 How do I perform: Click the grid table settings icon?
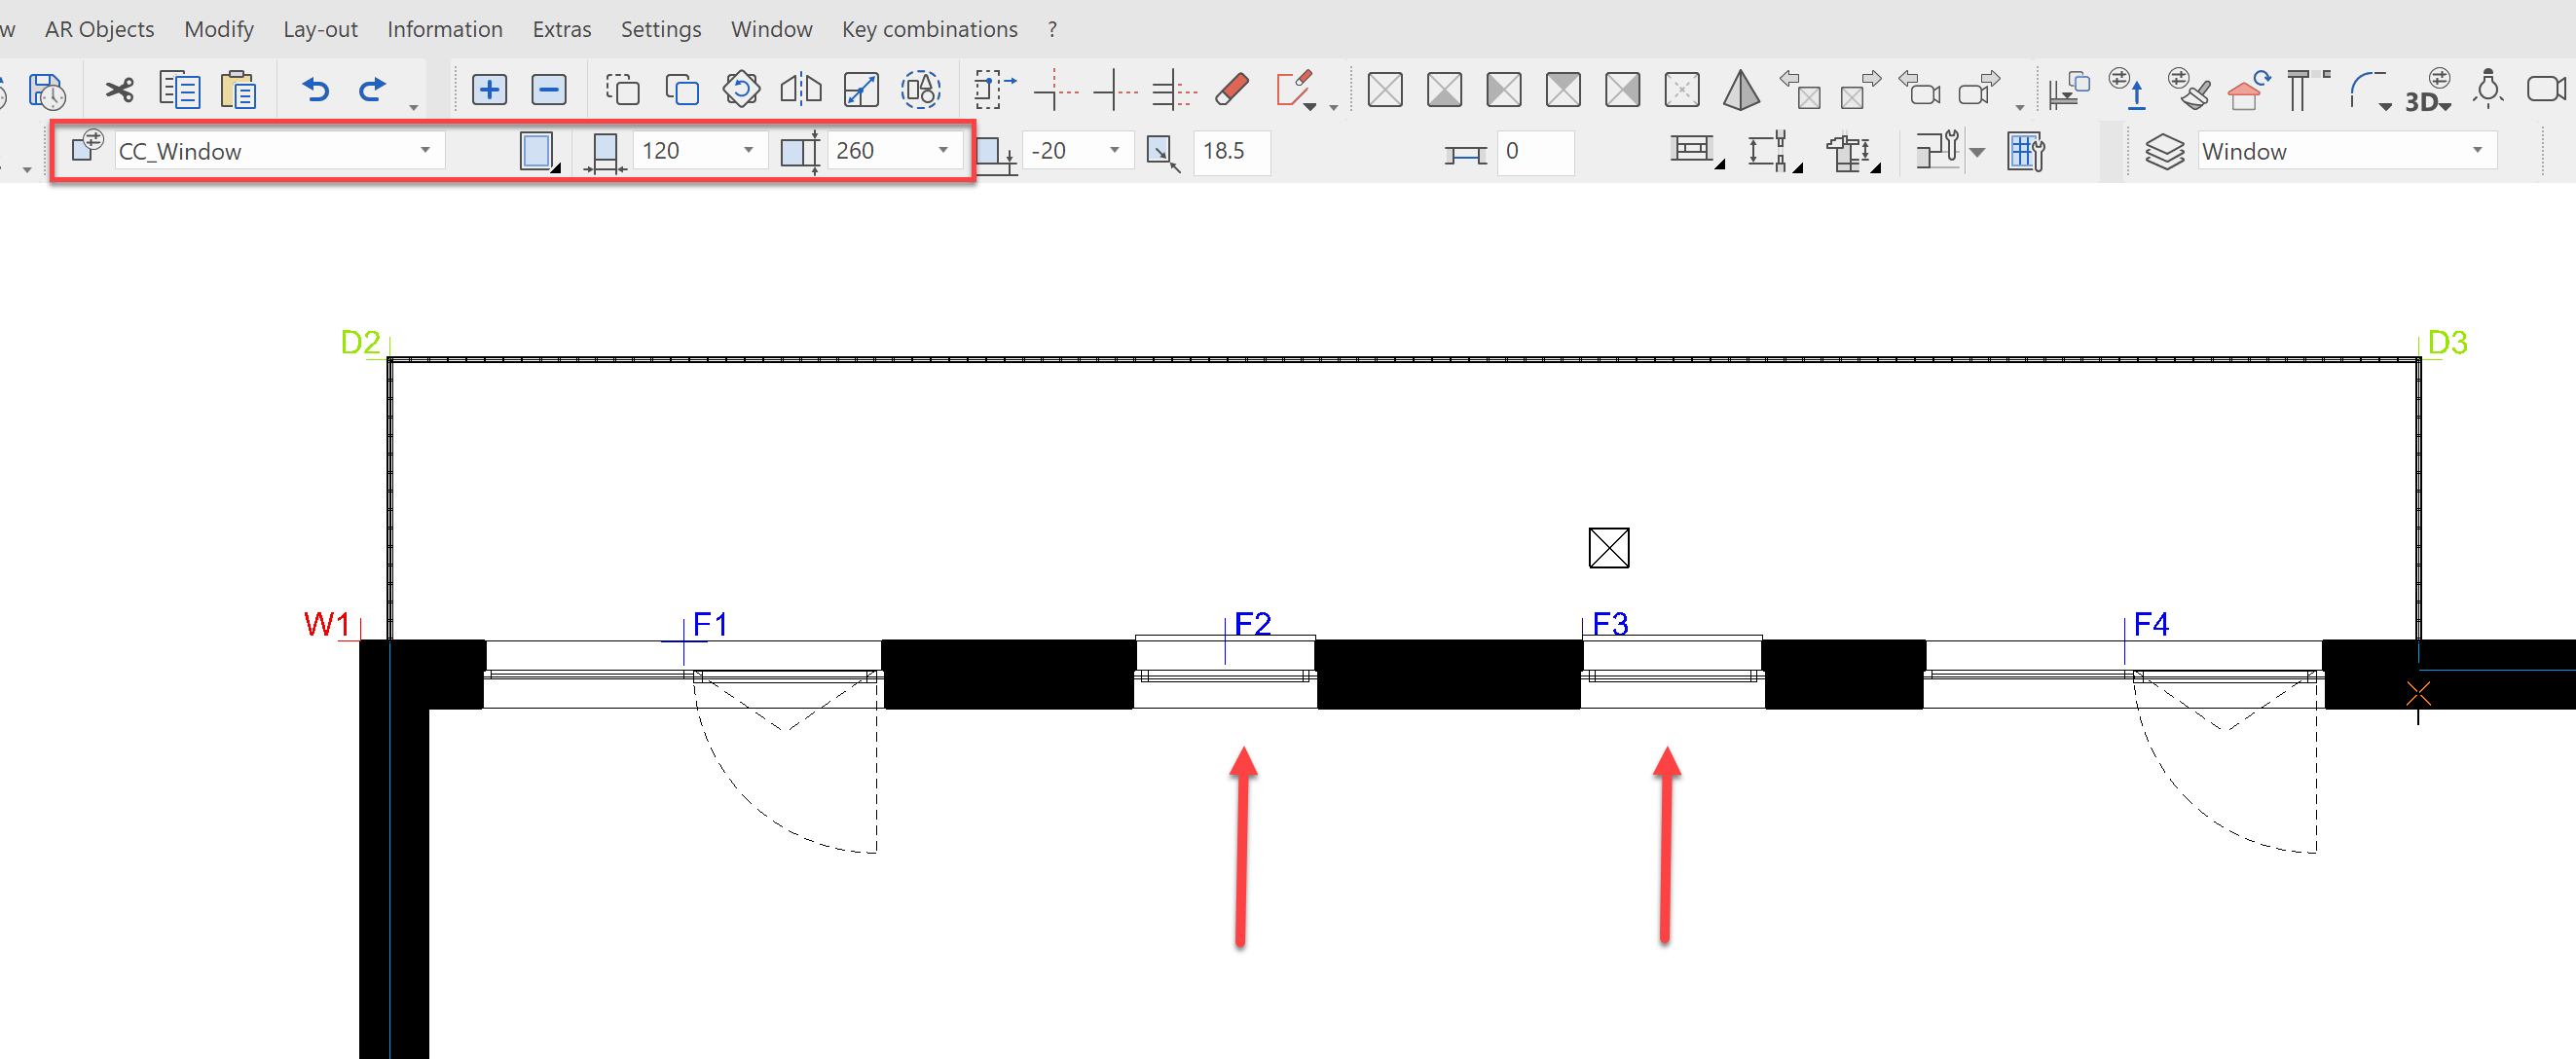tap(2026, 152)
